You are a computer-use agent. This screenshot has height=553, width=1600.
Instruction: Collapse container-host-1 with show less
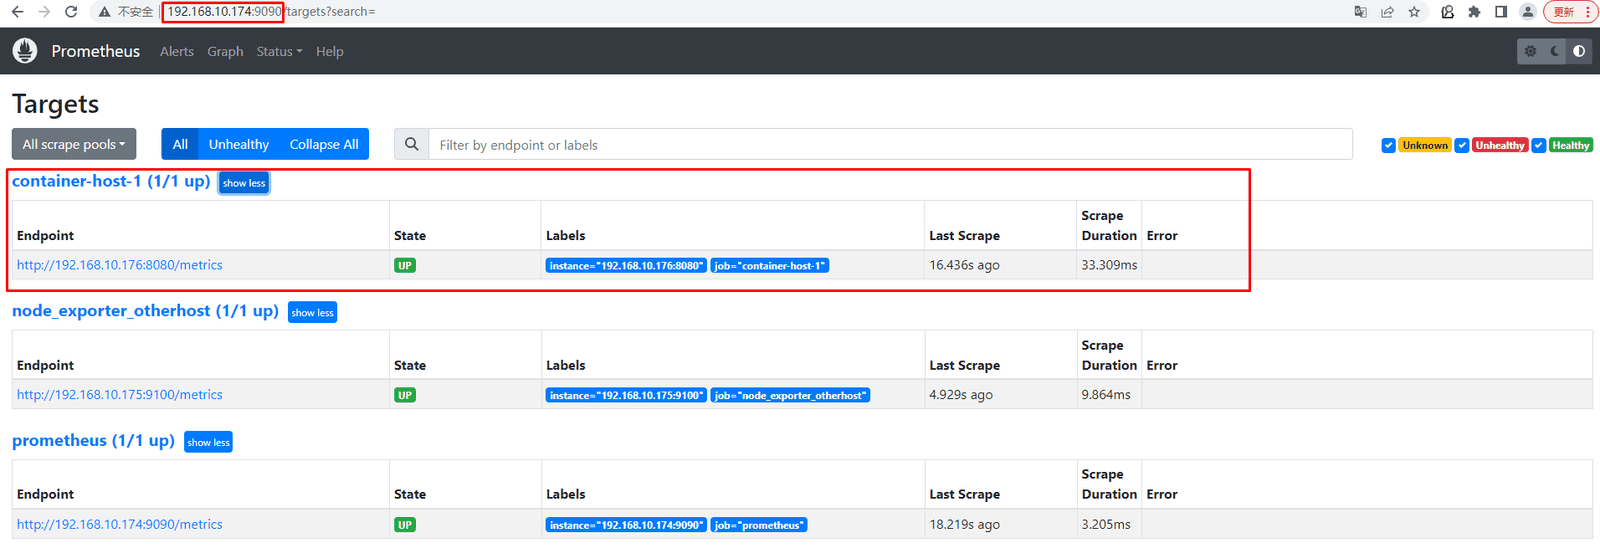tap(244, 183)
